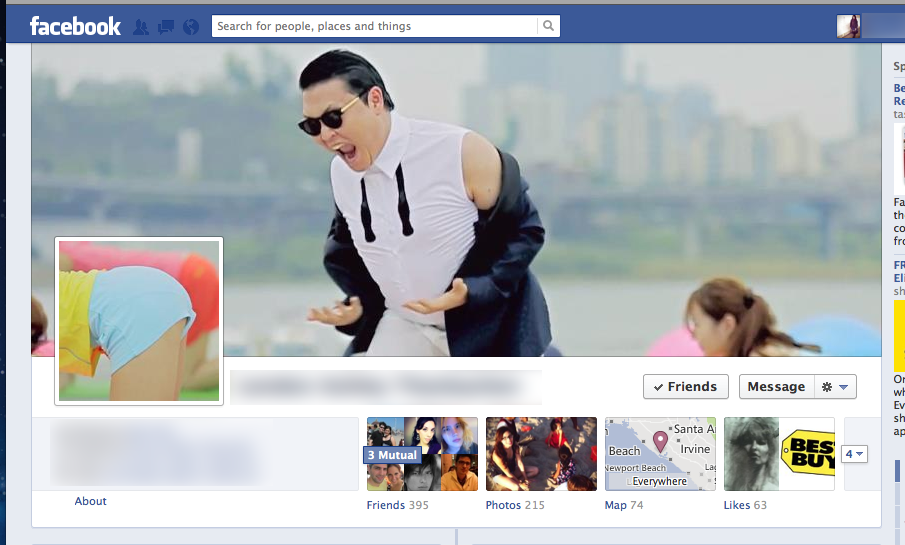This screenshot has width=905, height=545.
Task: Open the friend requests icon
Action: (x=141, y=27)
